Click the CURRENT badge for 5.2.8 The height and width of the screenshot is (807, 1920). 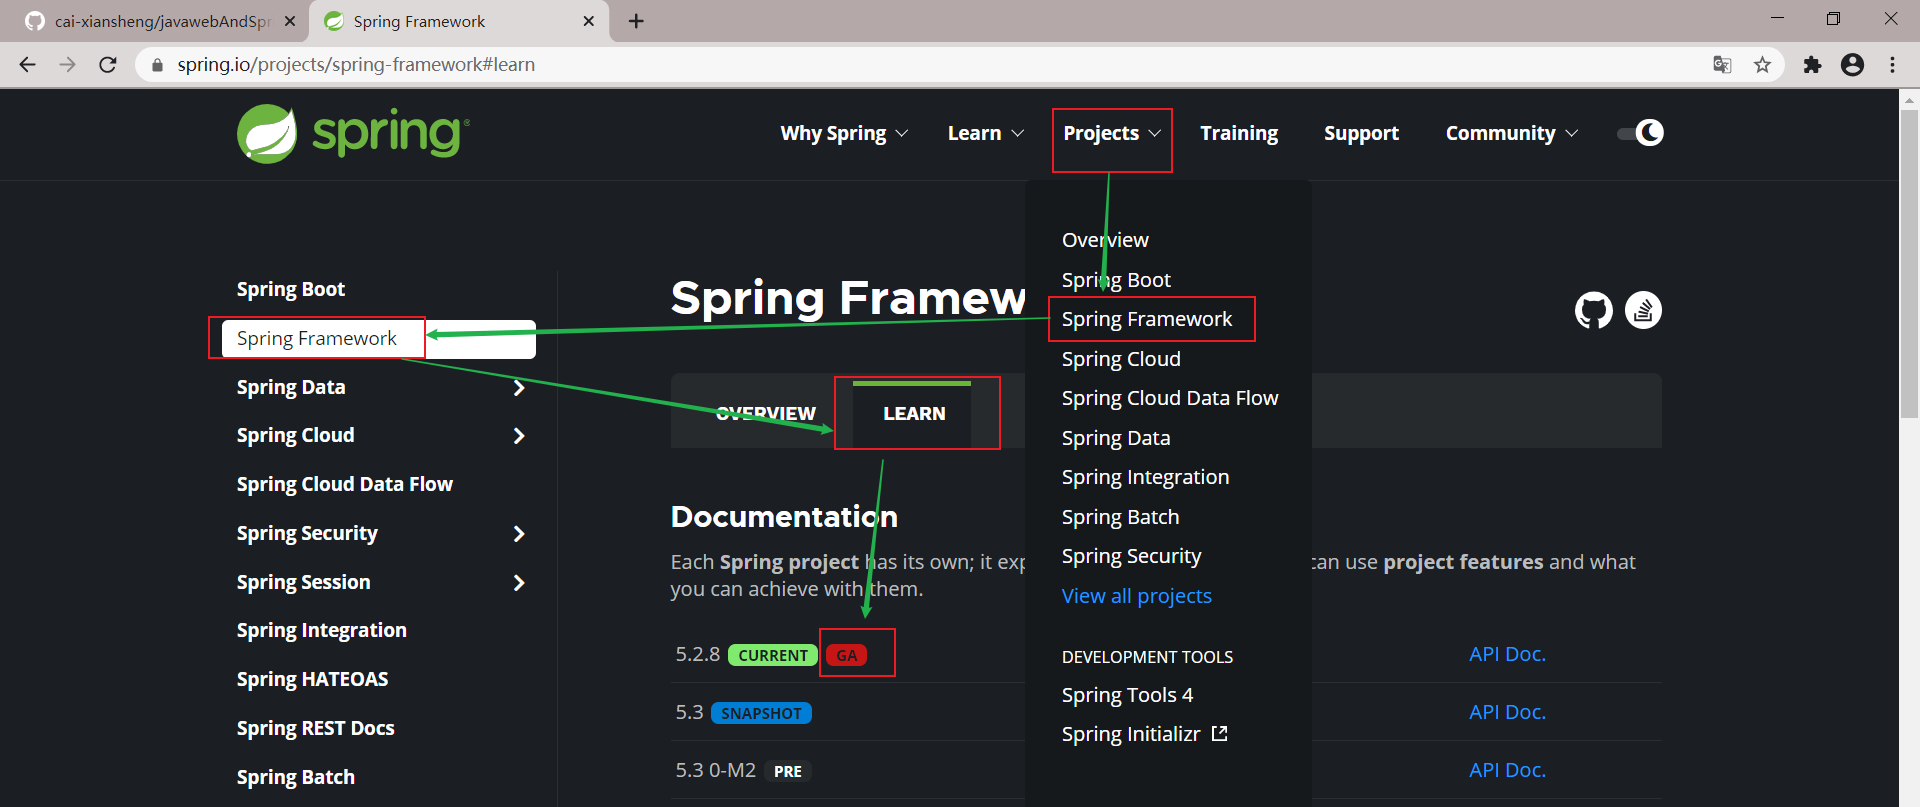773,655
